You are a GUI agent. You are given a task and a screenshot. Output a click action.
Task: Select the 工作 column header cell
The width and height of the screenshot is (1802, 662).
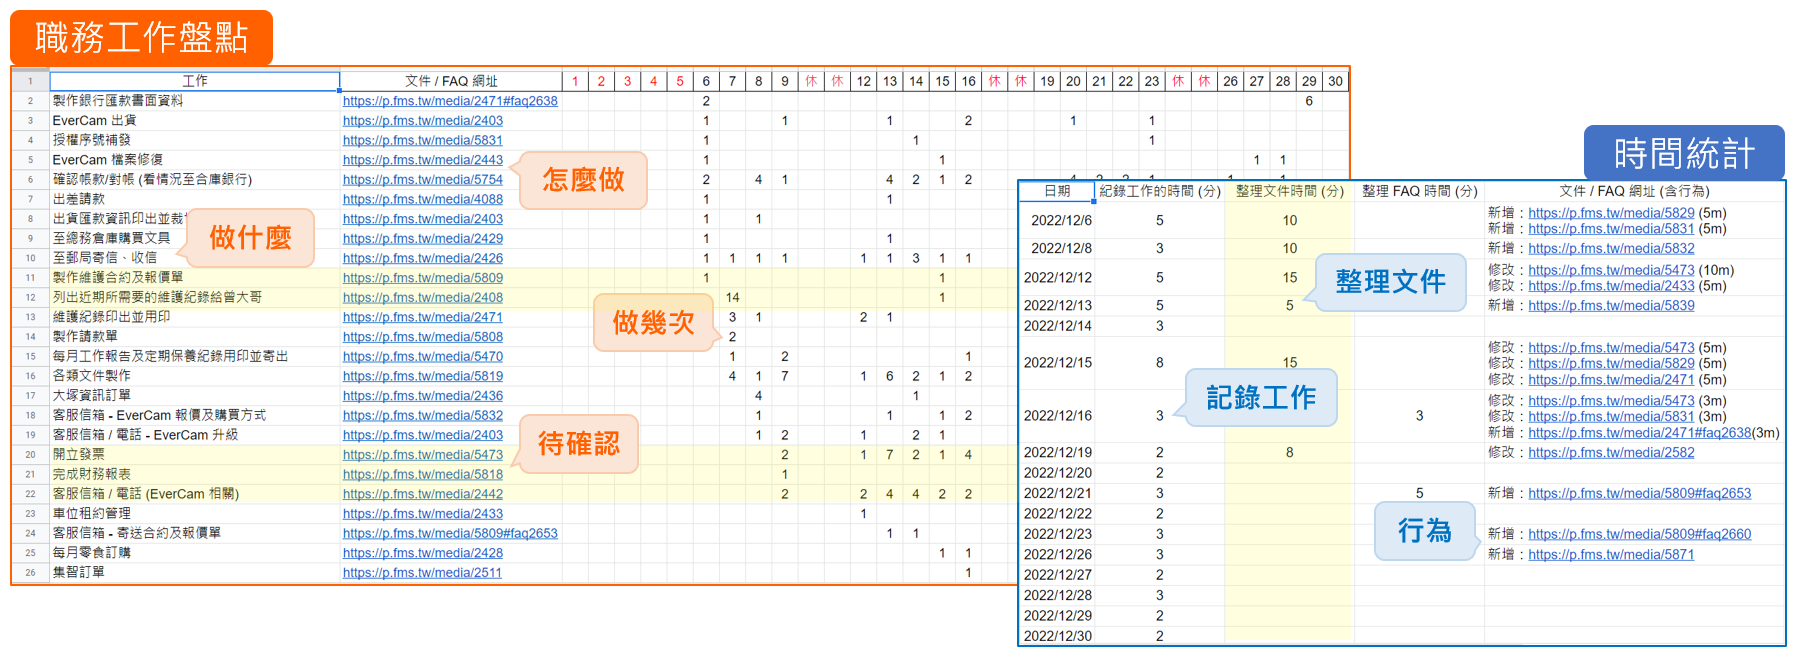click(195, 81)
